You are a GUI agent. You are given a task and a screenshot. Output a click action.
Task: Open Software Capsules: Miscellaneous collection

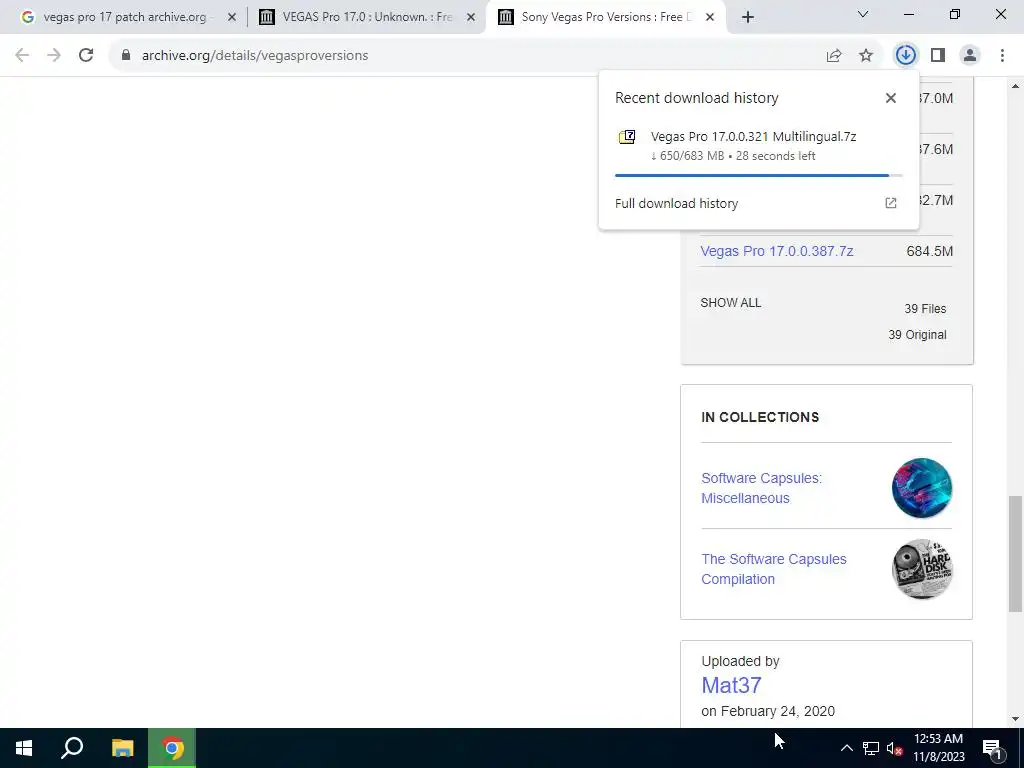(761, 488)
